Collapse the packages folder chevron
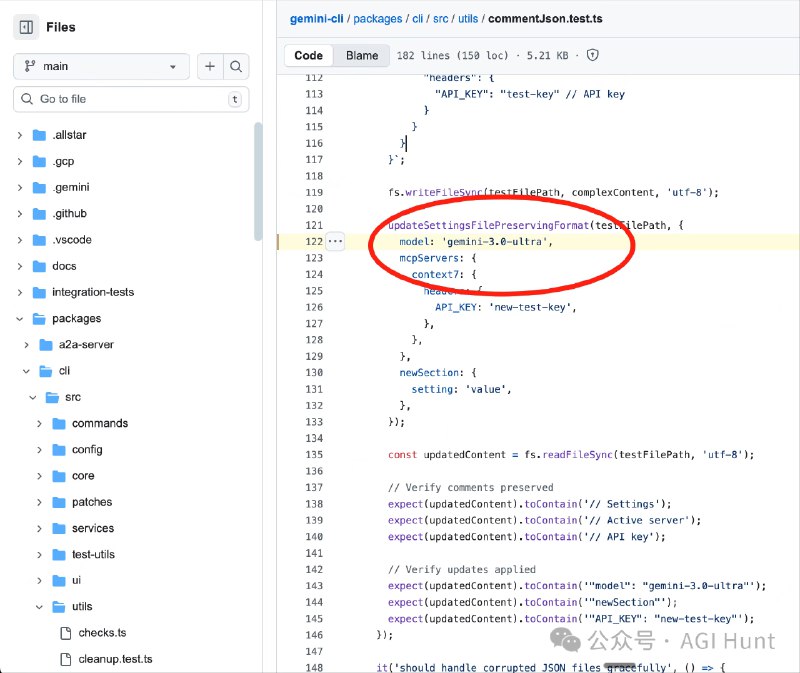800x673 pixels. coord(19,319)
